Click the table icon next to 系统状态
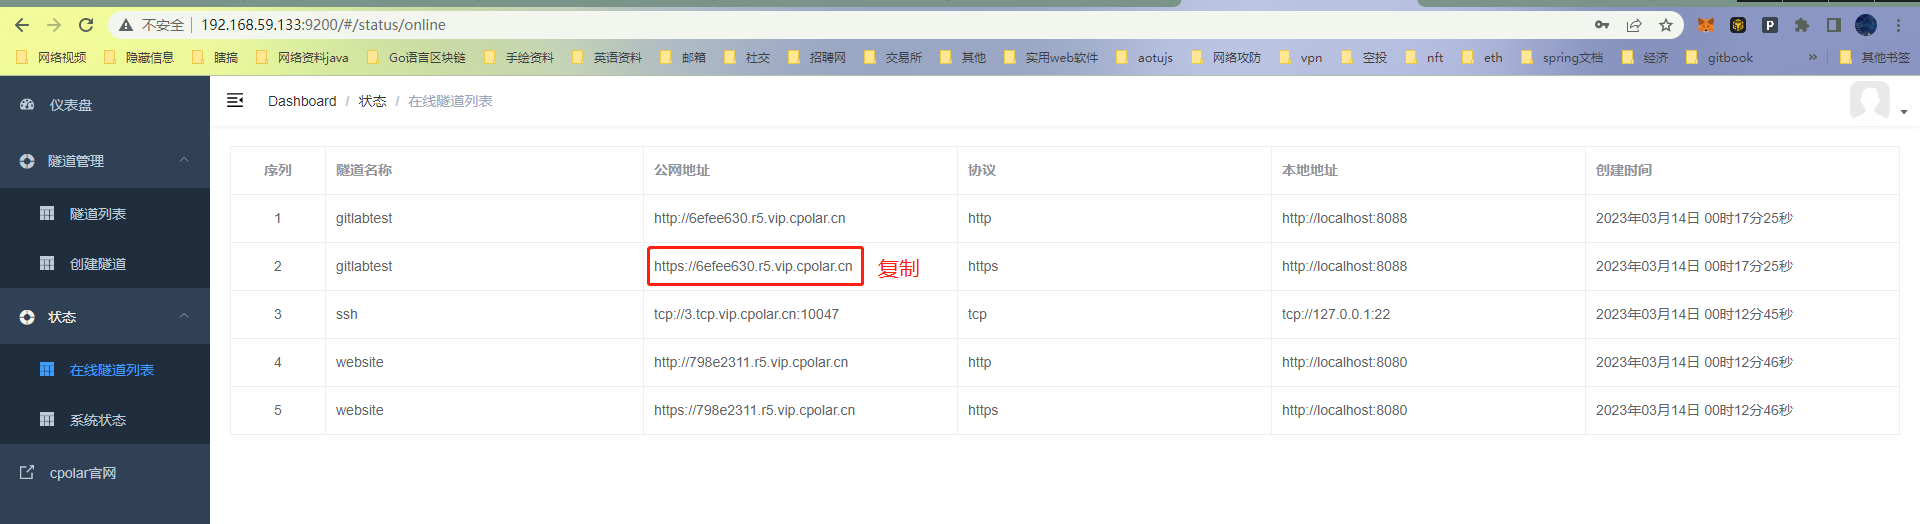Image resolution: width=1920 pixels, height=524 pixels. click(x=47, y=419)
